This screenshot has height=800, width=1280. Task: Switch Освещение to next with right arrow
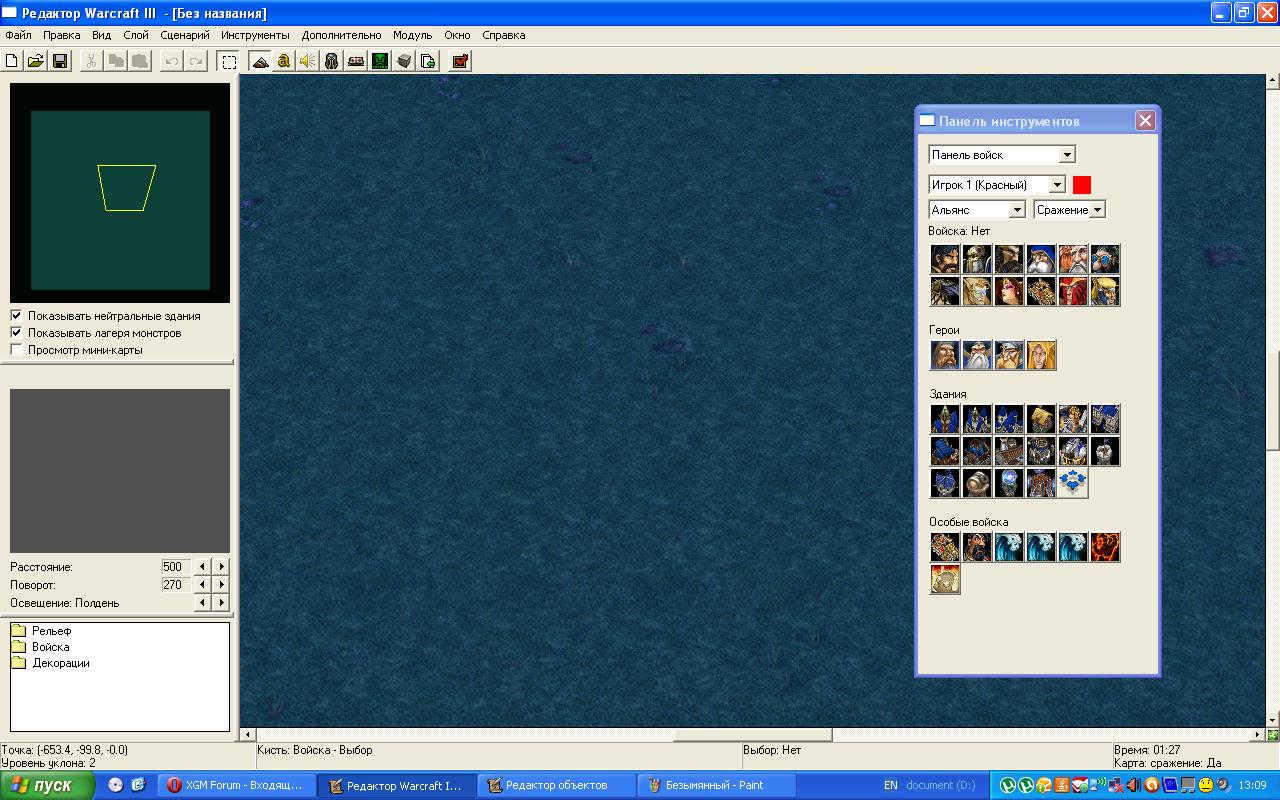coord(221,603)
